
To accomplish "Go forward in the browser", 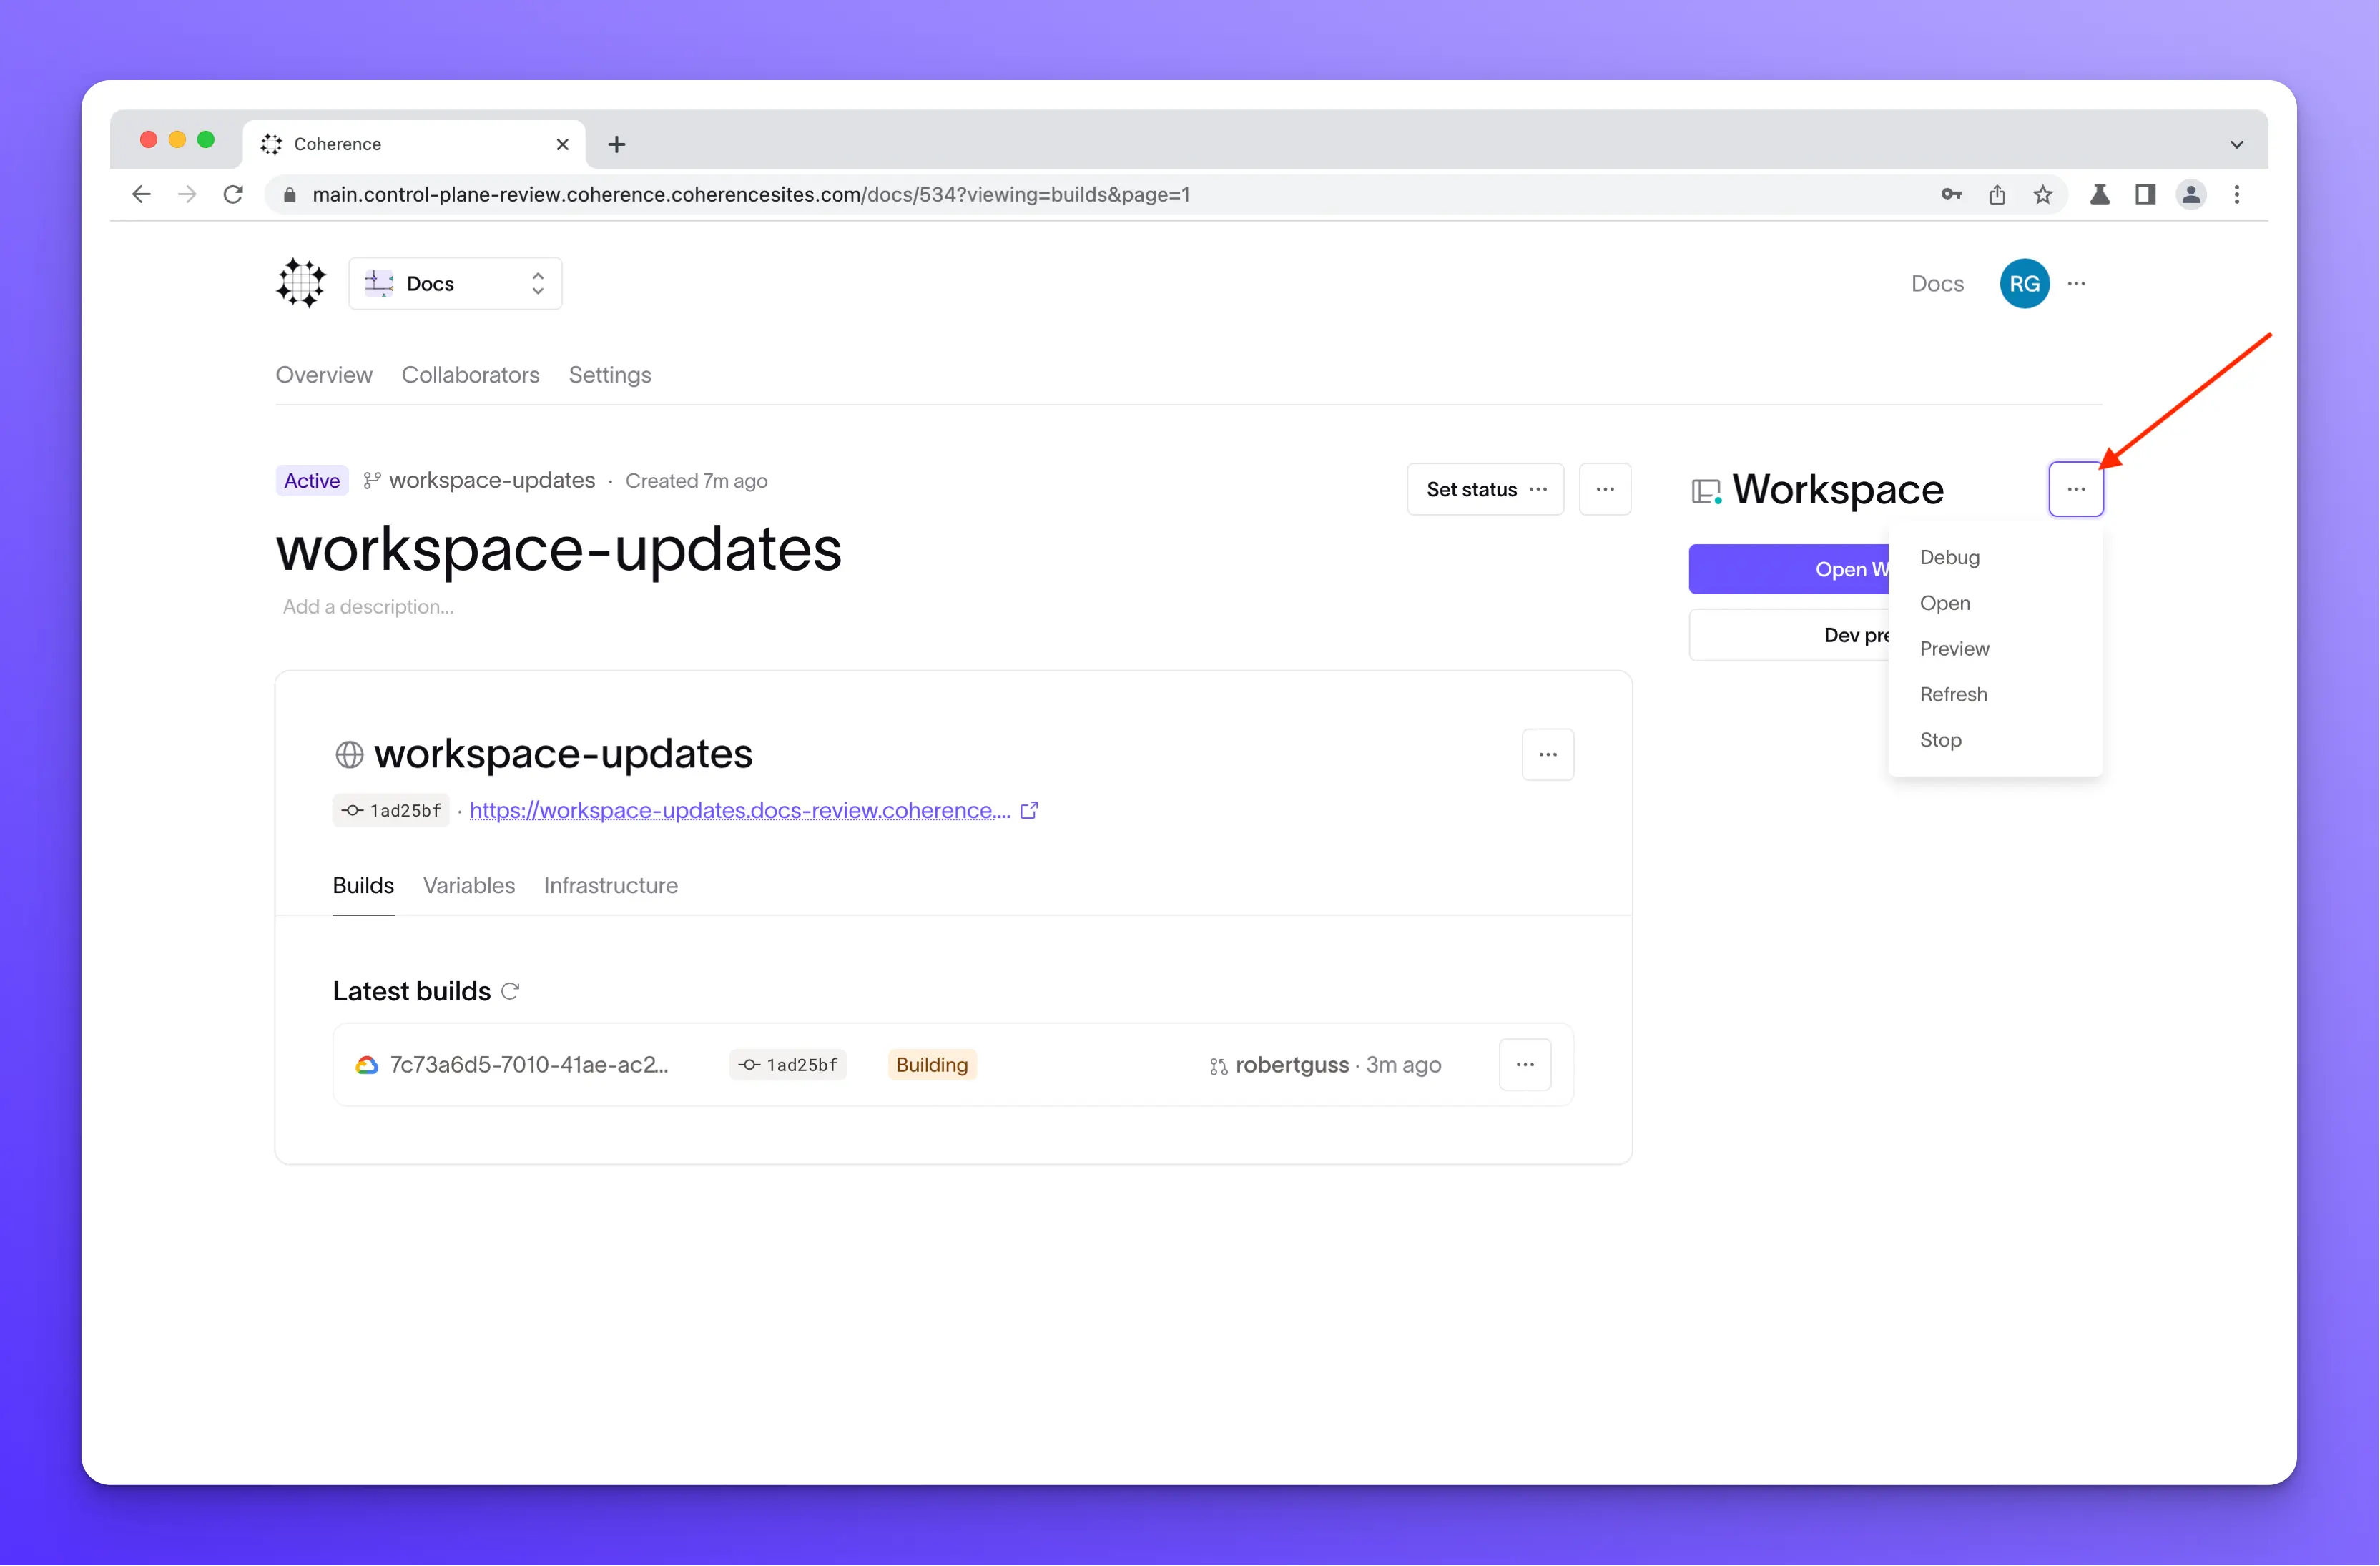I will pos(187,195).
